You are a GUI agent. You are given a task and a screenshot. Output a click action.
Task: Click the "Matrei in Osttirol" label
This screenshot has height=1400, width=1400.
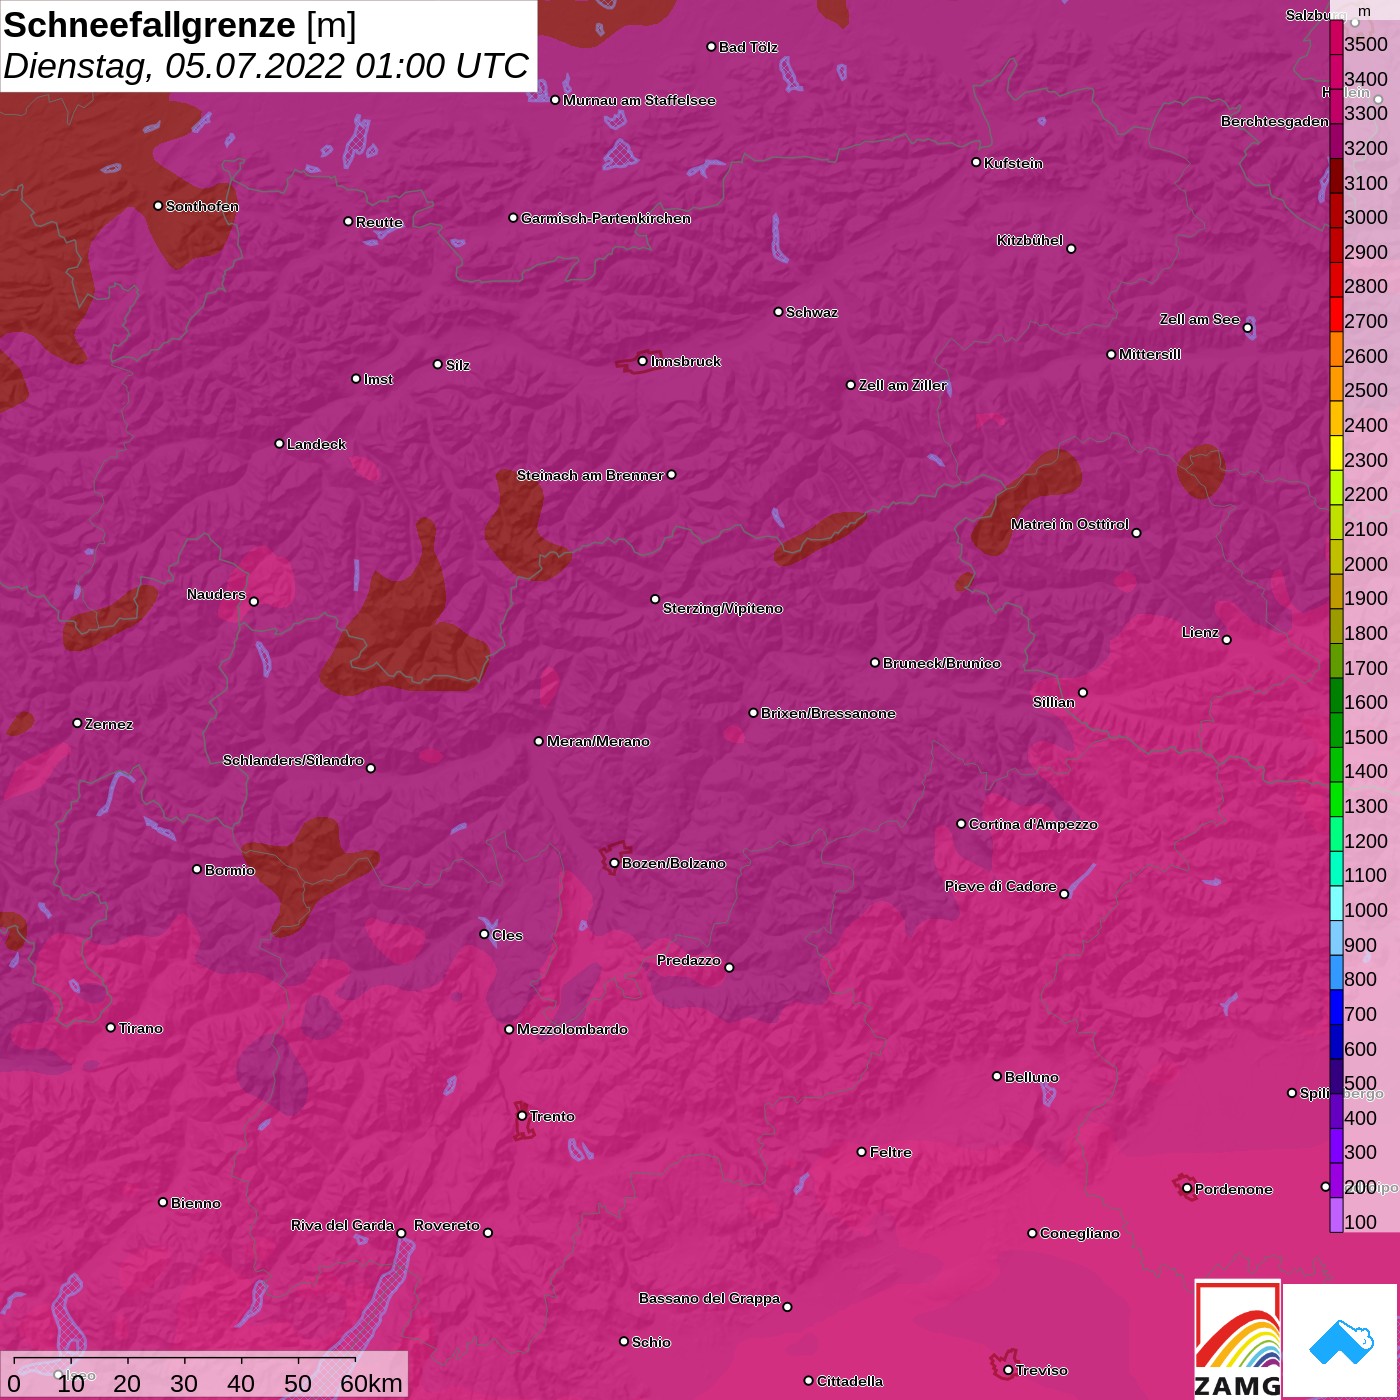1070,524
